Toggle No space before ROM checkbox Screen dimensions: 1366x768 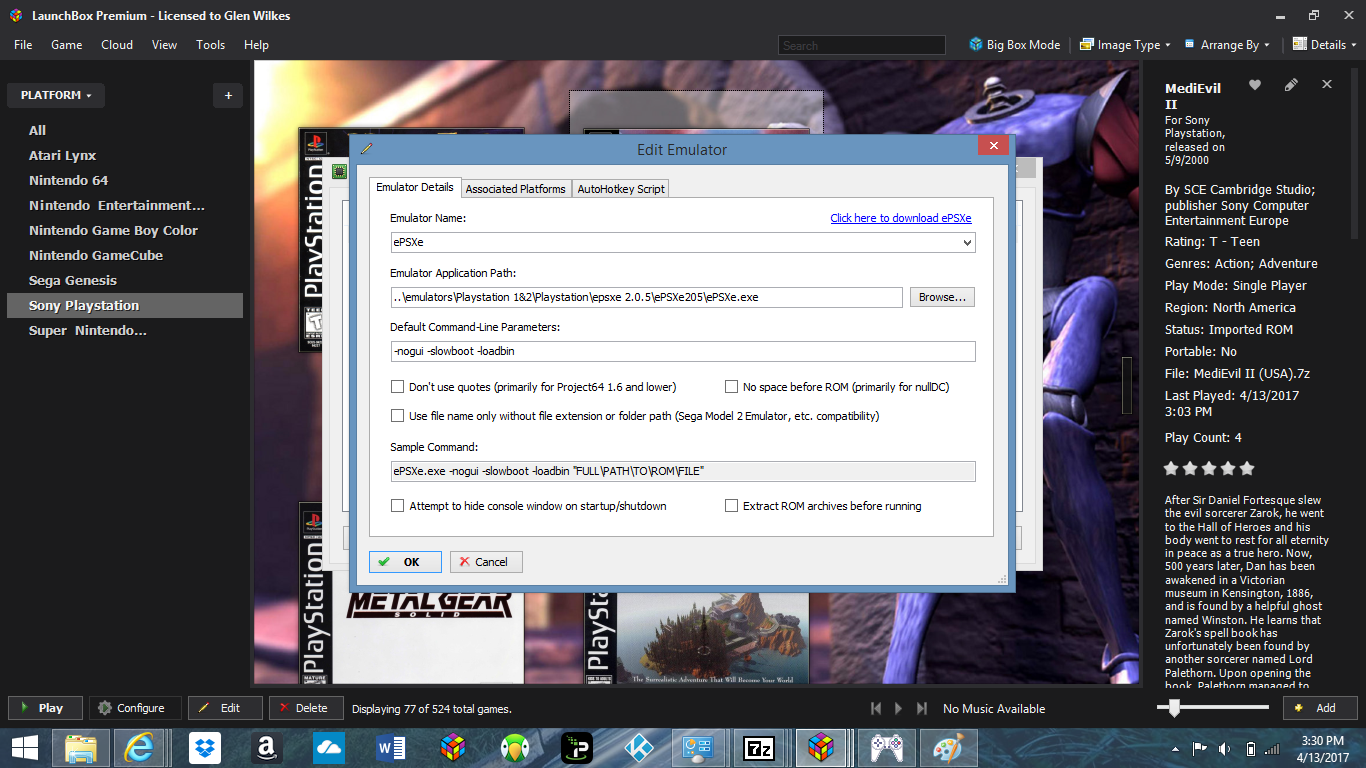[x=732, y=386]
